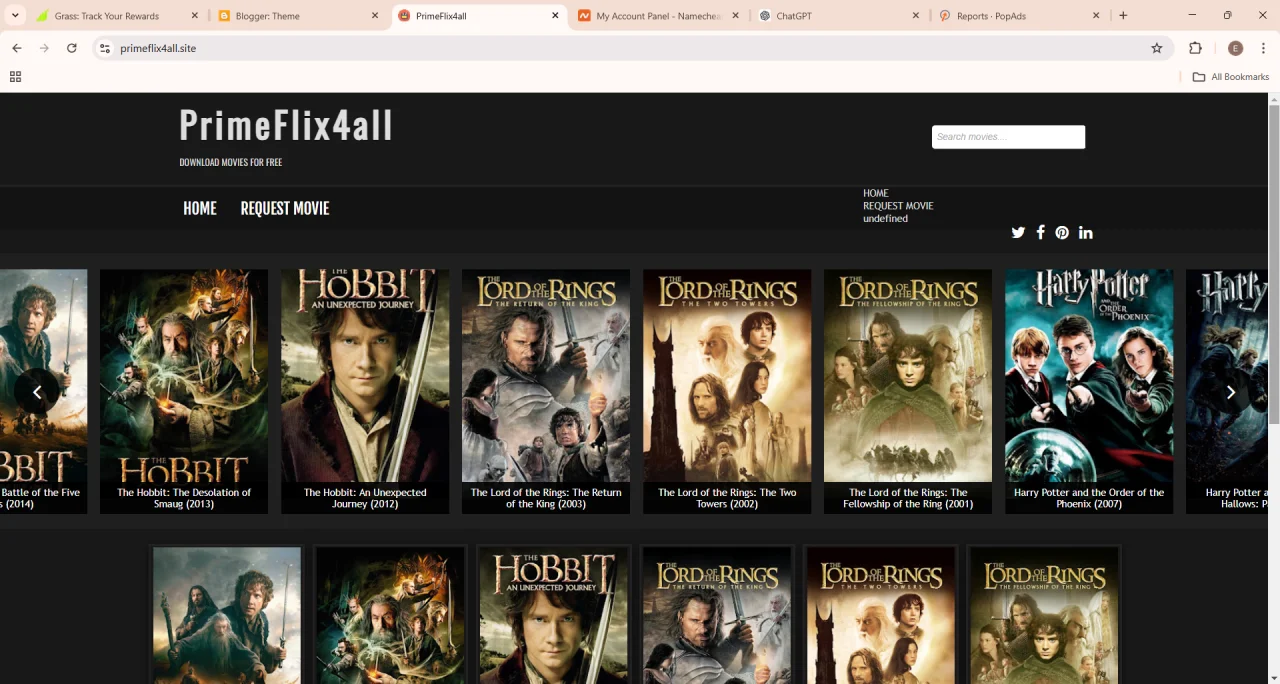Viewport: 1280px width, 684px height.
Task: Select HOME in the main navigation
Action: [200, 208]
